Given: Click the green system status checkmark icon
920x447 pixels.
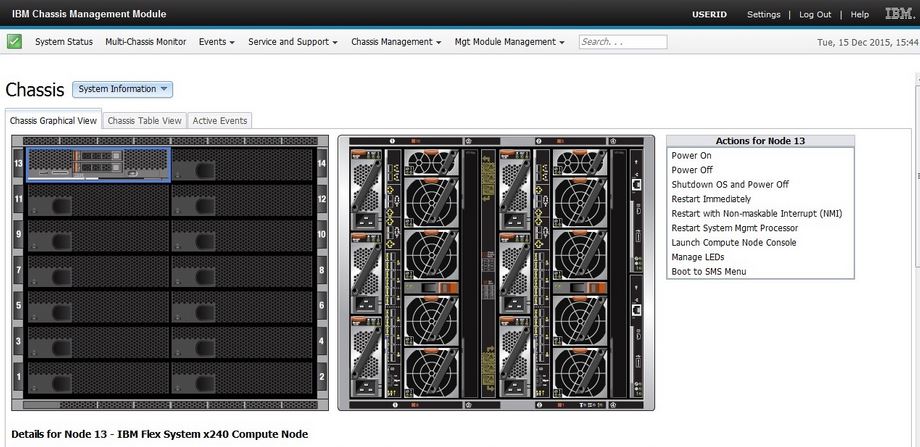Looking at the screenshot, I should [x=14, y=42].
